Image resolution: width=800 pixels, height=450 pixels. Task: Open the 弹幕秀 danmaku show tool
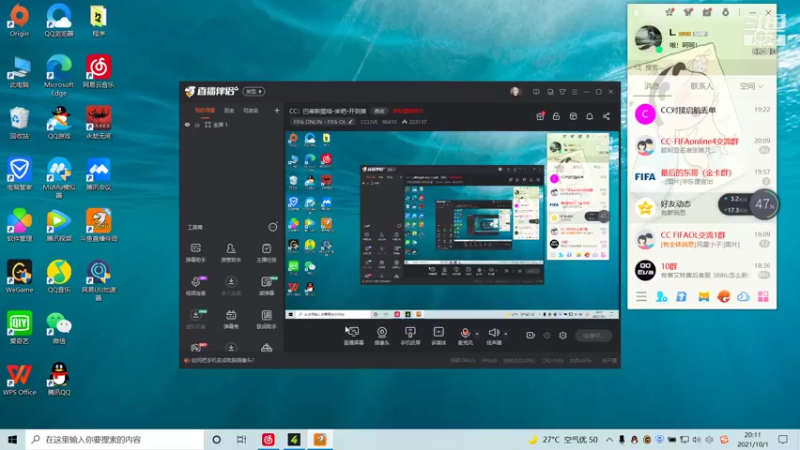pos(231,319)
